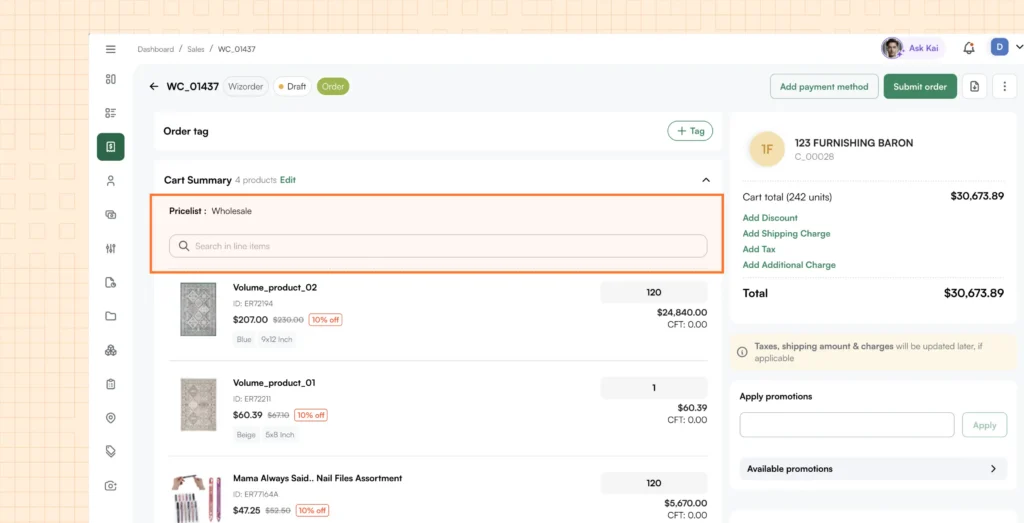Open the dashboard grid icon in sidebar
Viewport: 1024px width, 523px height.
click(x=110, y=79)
